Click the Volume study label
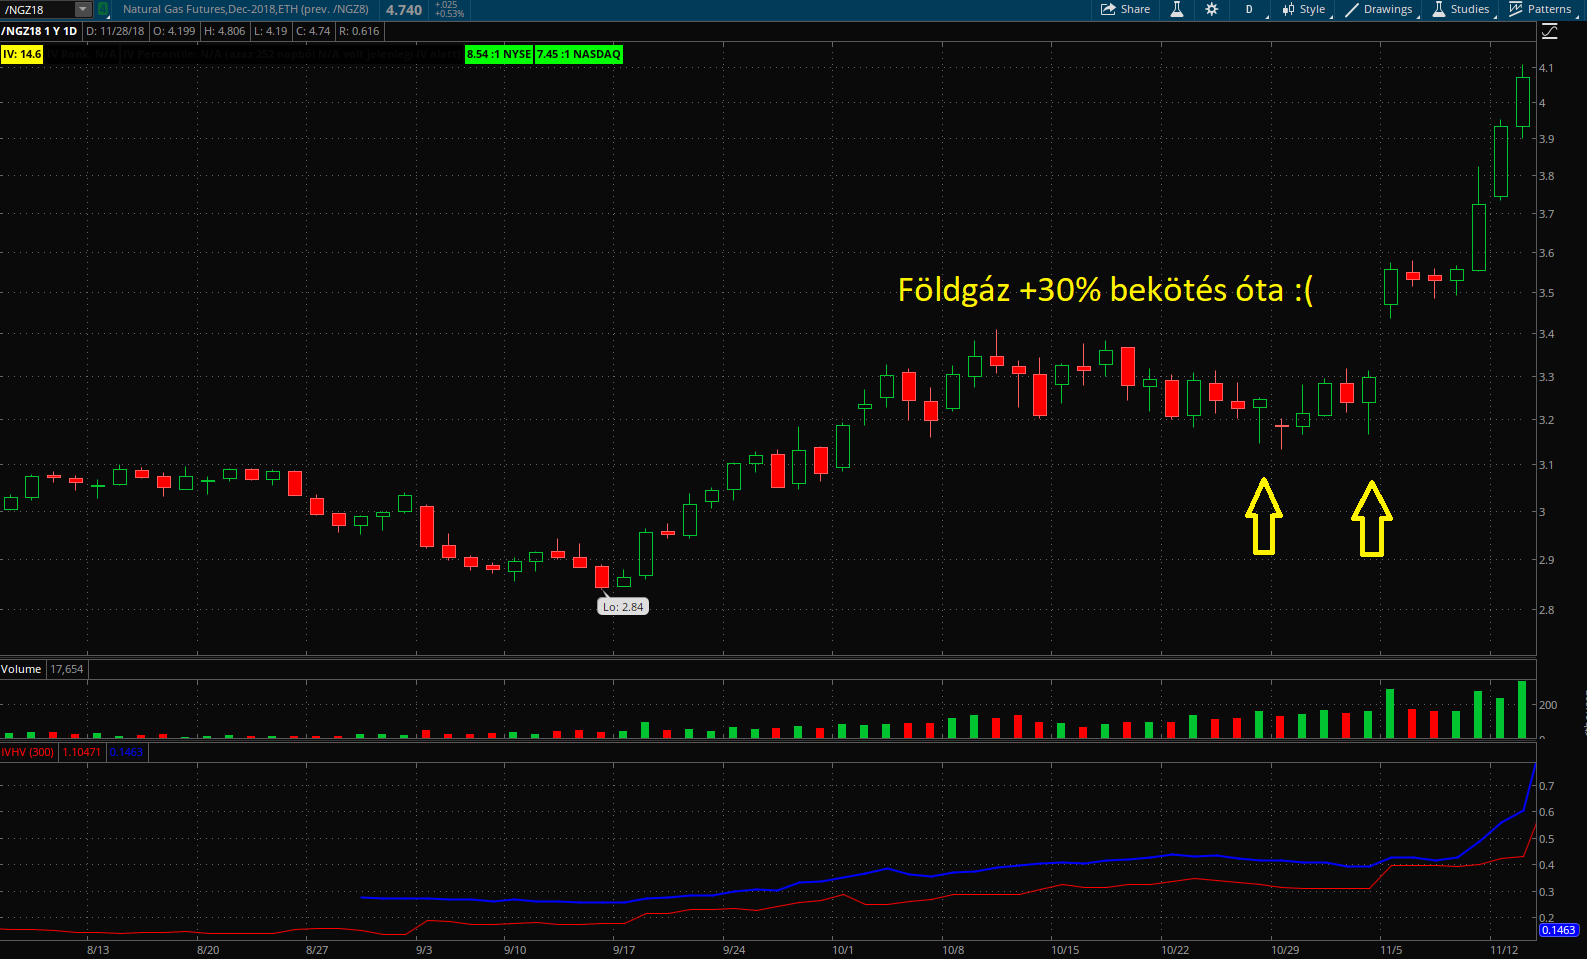 click(x=21, y=669)
